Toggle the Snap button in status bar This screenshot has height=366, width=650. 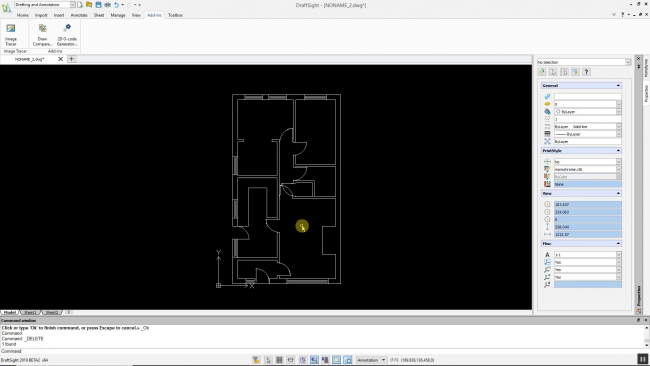pyautogui.click(x=268, y=360)
